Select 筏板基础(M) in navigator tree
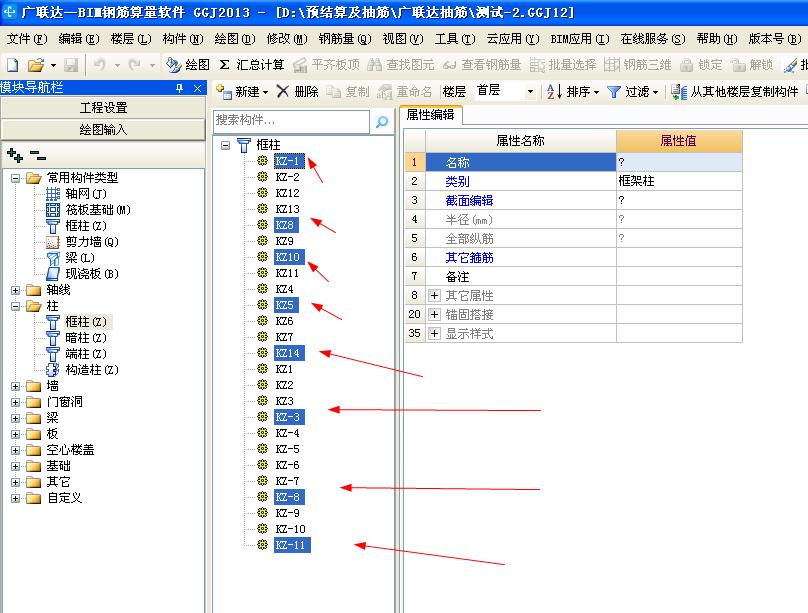This screenshot has height=613, width=808. click(98, 210)
